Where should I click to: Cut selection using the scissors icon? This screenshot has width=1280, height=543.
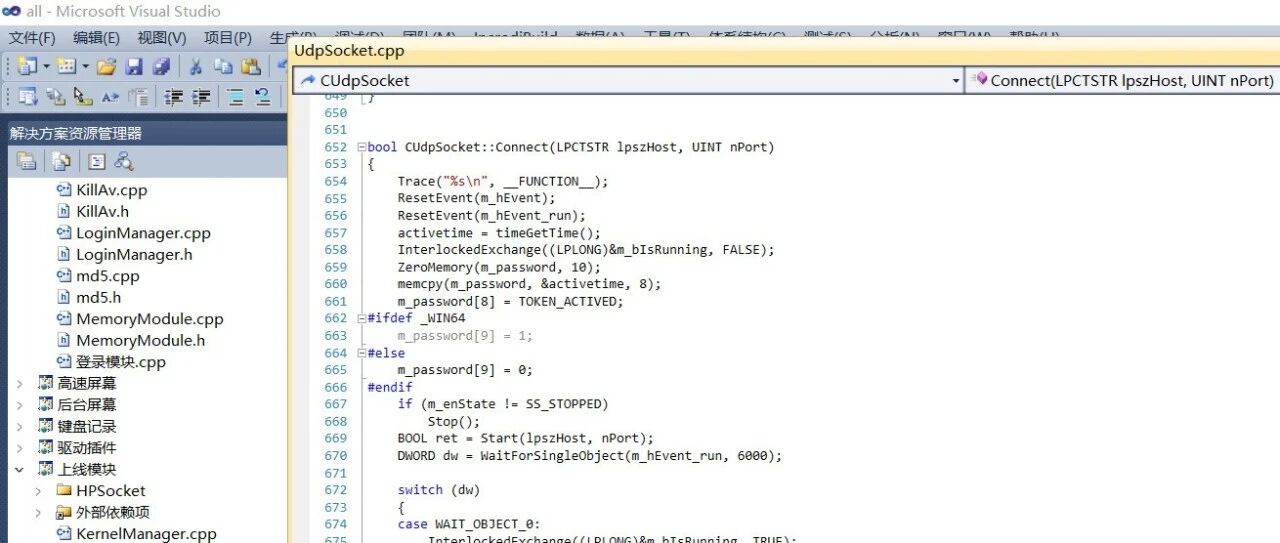[x=195, y=67]
